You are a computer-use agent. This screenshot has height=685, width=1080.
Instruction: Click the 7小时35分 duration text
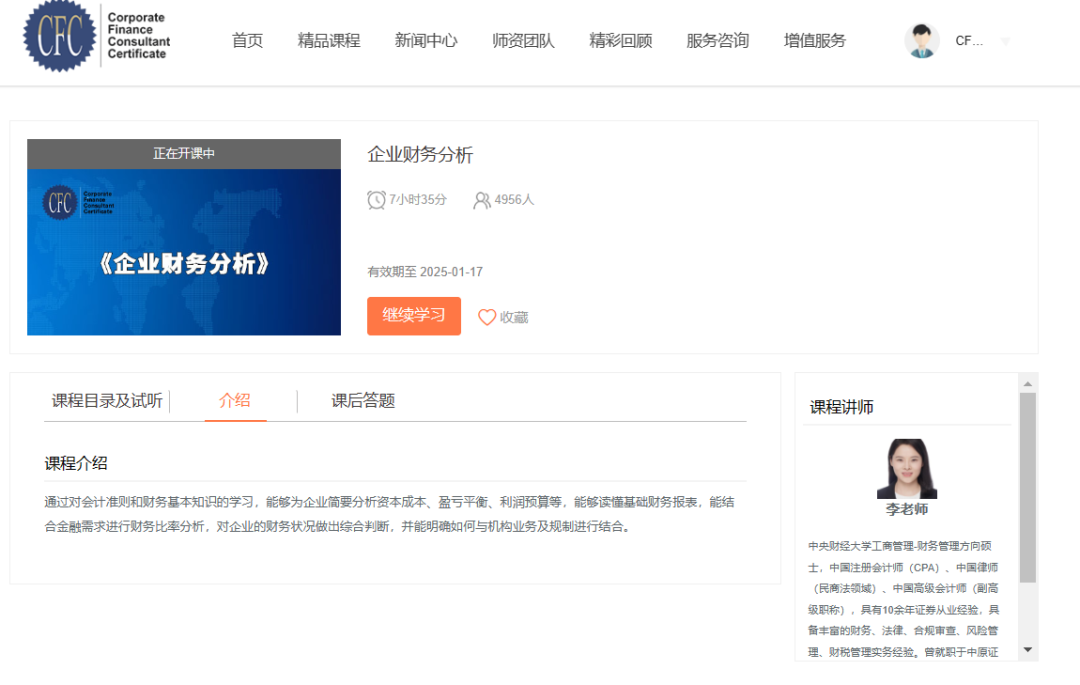(x=418, y=200)
